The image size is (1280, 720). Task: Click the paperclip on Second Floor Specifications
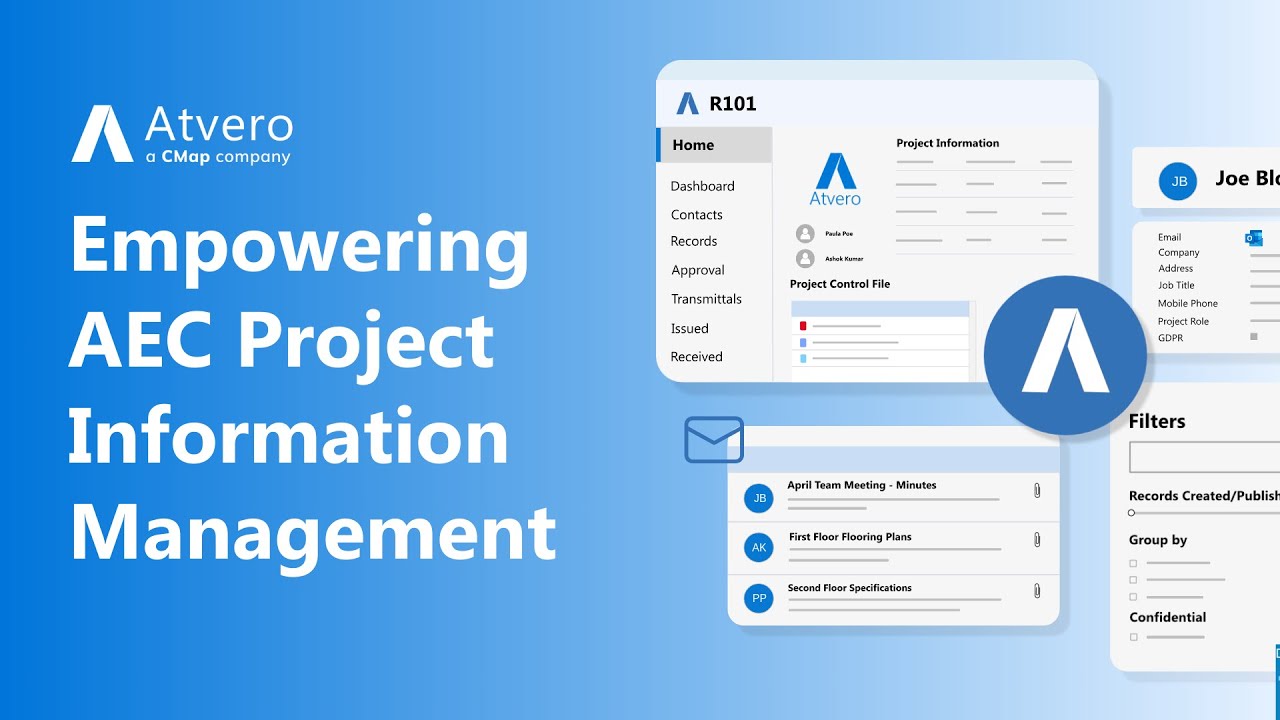1037,591
